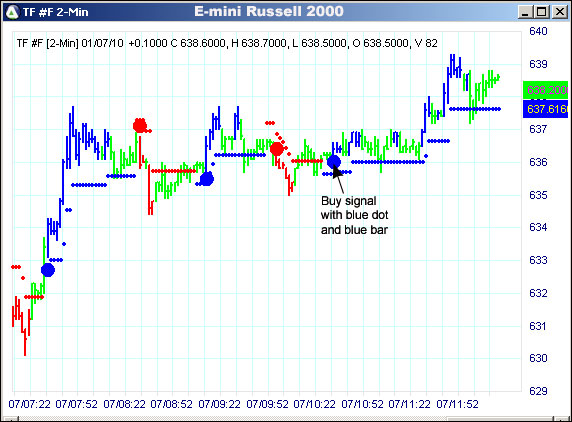Click the 637 price axis label
Image resolution: width=572 pixels, height=422 pixels.
coord(538,129)
